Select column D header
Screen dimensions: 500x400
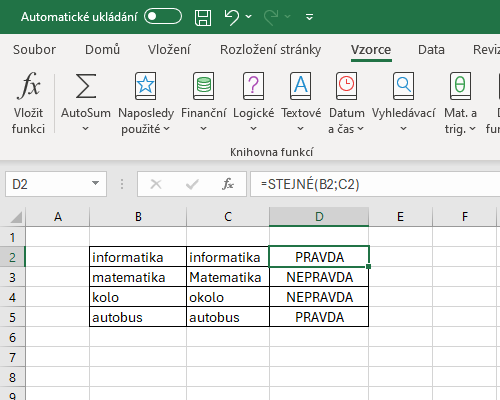pyautogui.click(x=319, y=217)
